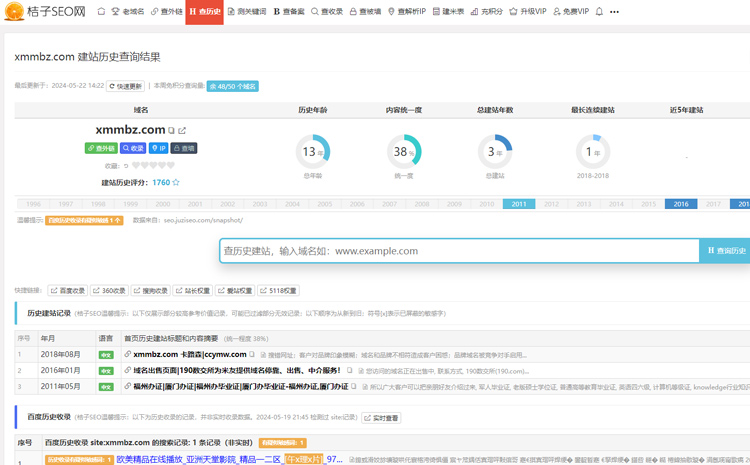This screenshot has width=750, height=465.
Task: Select year 2005 on the timeline
Action: click(x=325, y=204)
